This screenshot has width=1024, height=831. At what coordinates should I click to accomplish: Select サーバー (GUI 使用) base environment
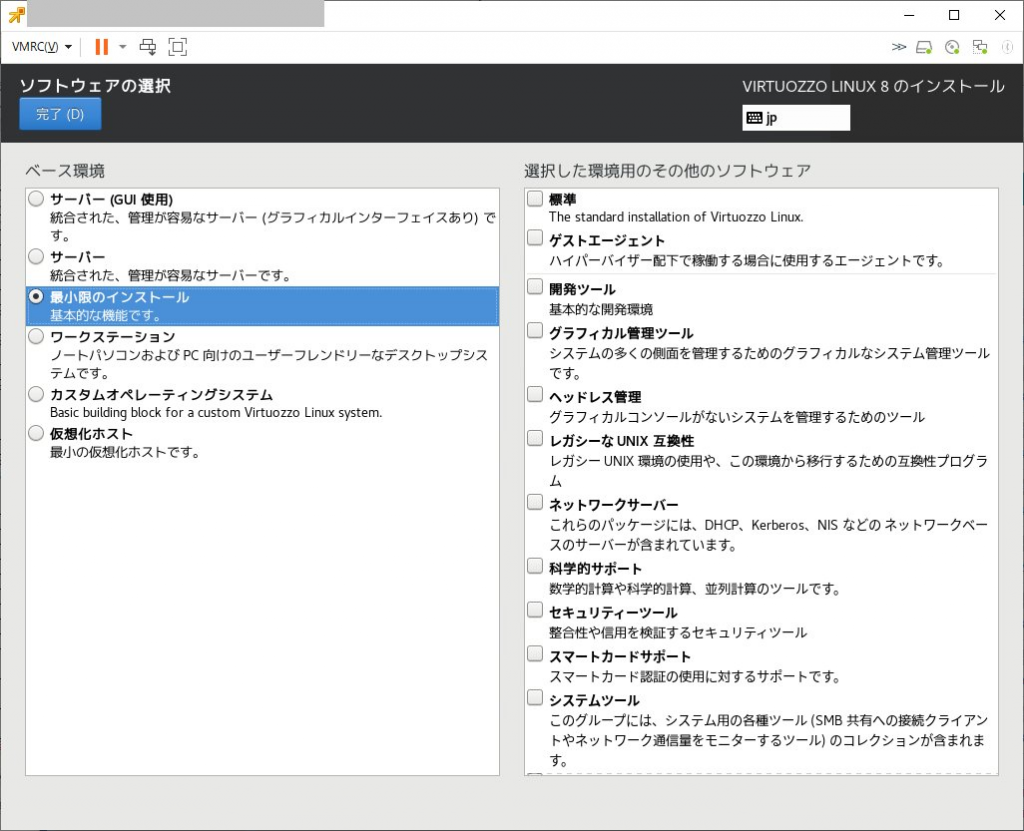click(x=36, y=199)
